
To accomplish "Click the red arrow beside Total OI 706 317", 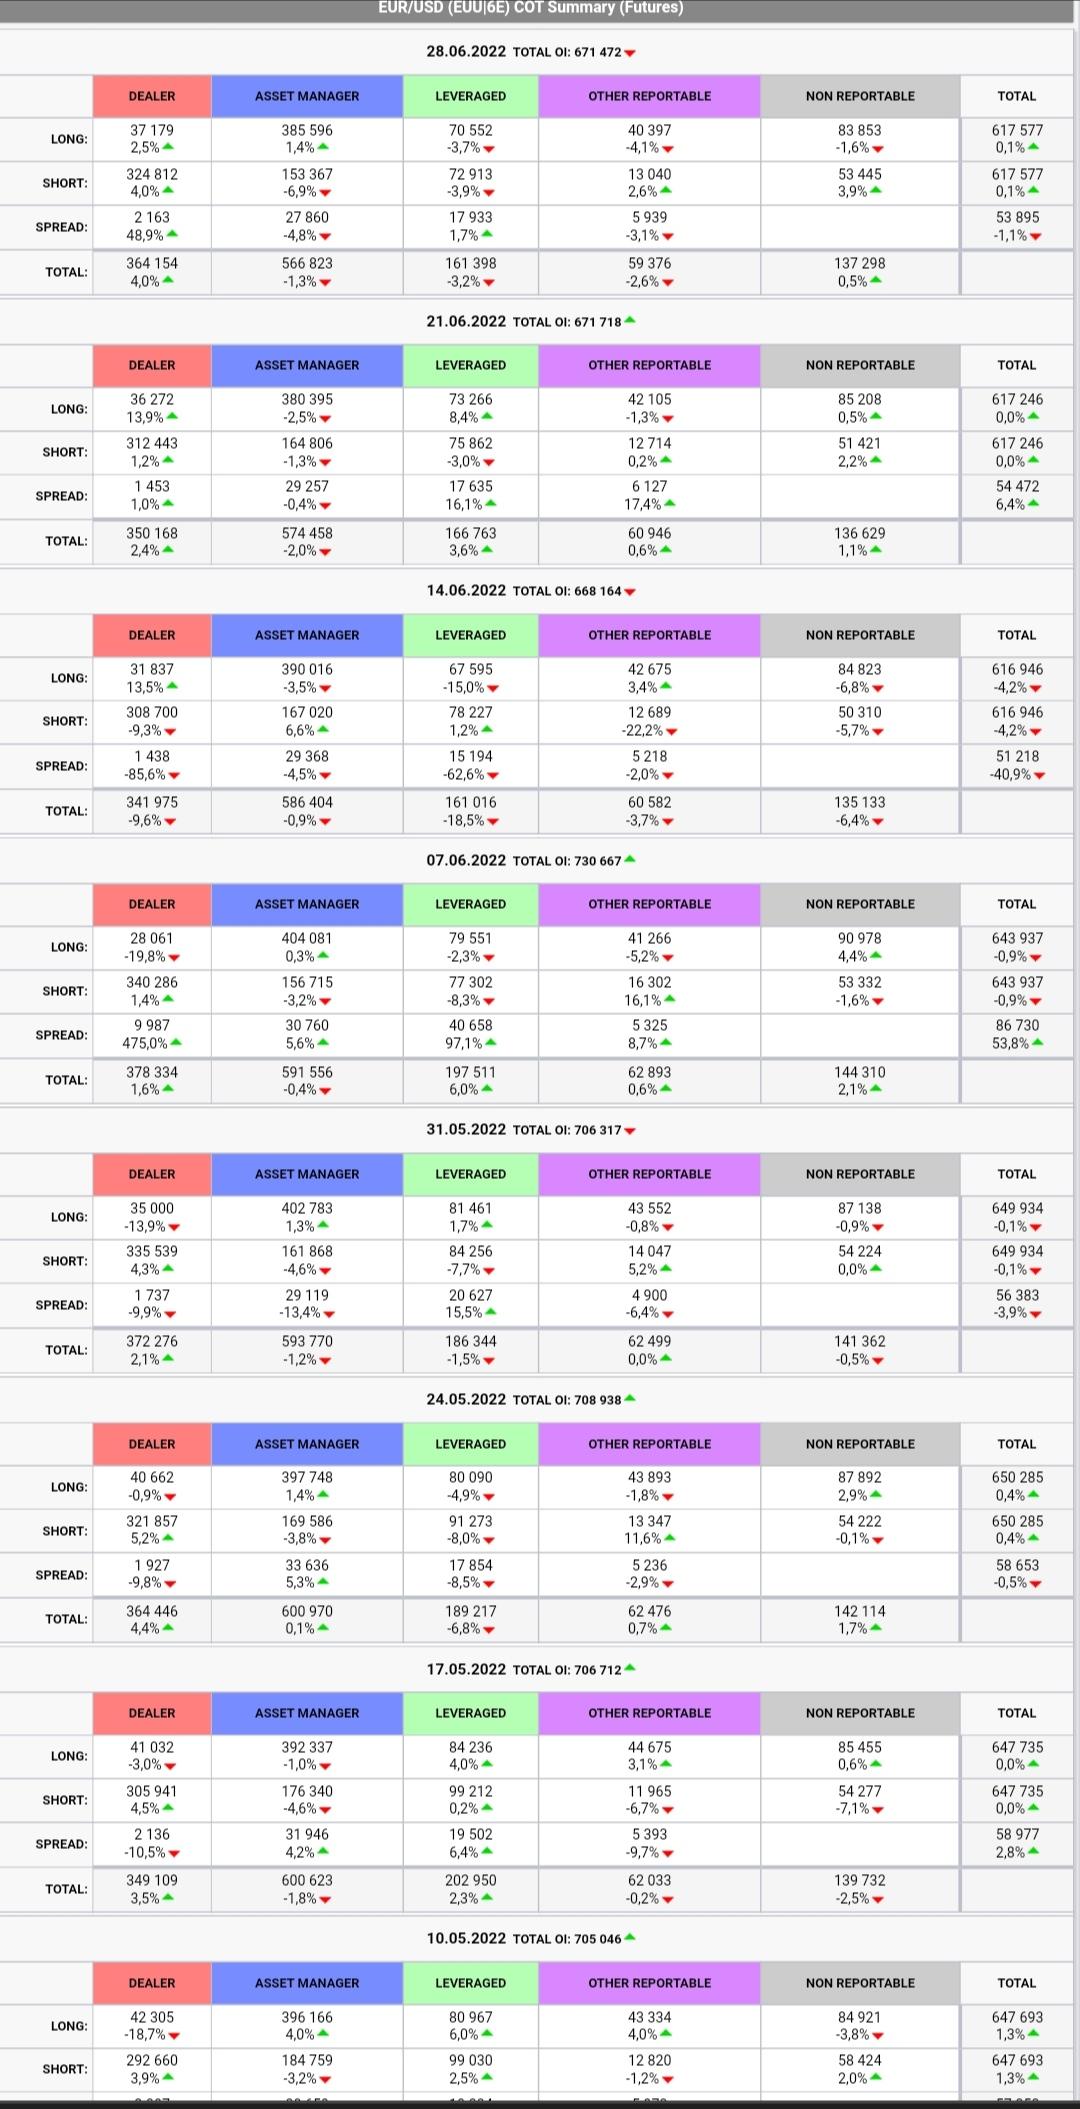I will [x=630, y=1131].
